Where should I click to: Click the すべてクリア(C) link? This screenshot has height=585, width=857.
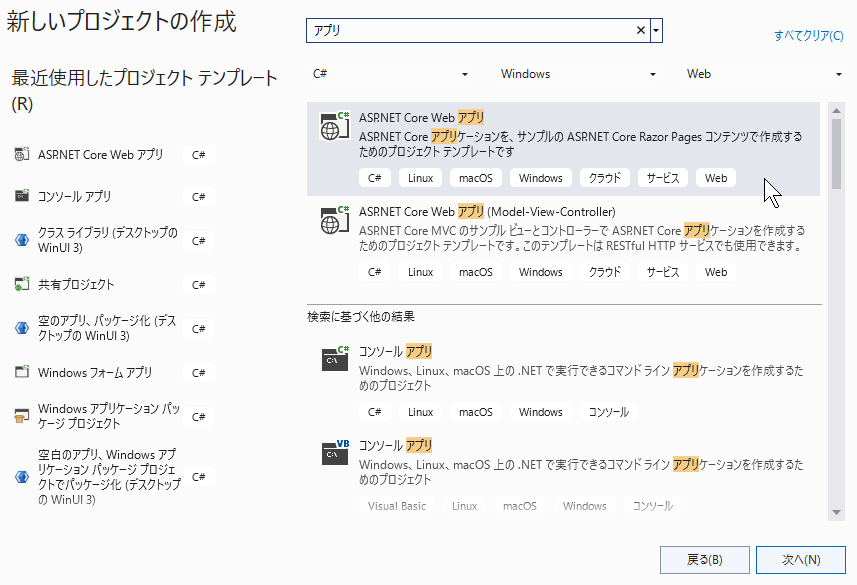click(808, 36)
